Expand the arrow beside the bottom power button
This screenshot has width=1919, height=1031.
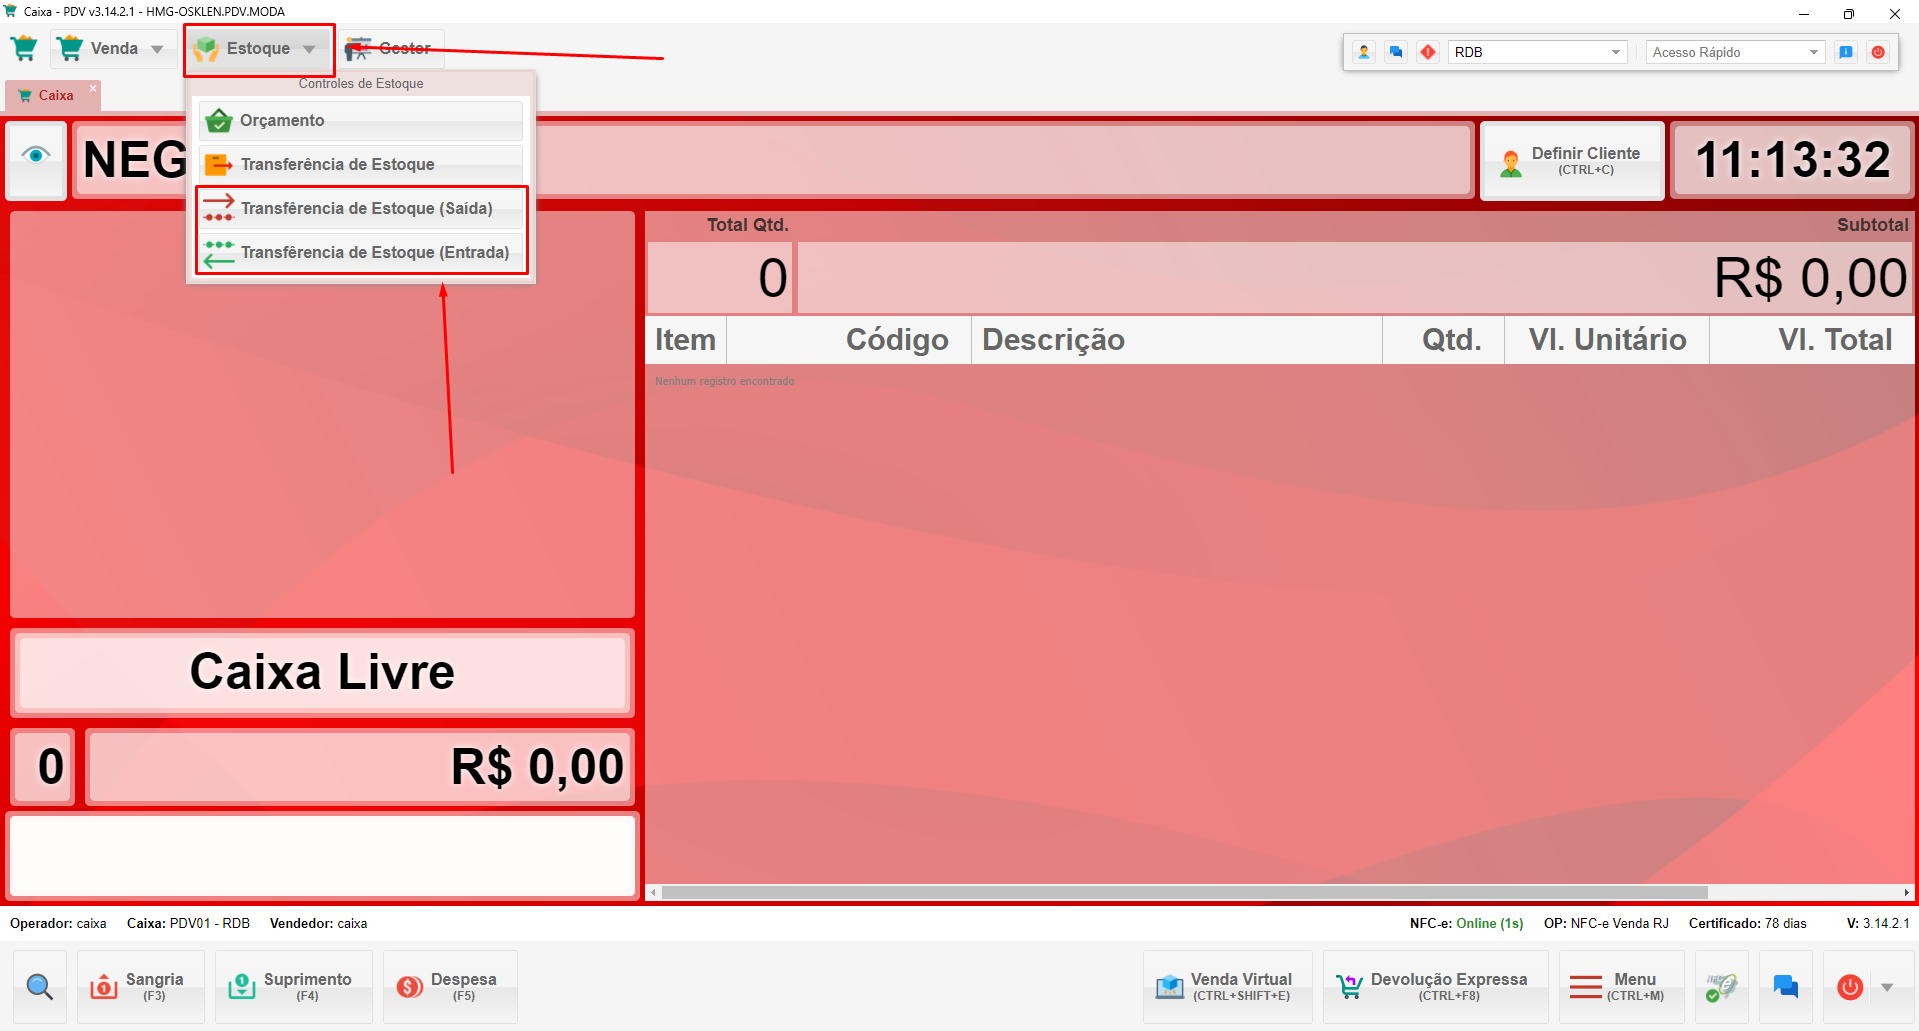tap(1887, 987)
